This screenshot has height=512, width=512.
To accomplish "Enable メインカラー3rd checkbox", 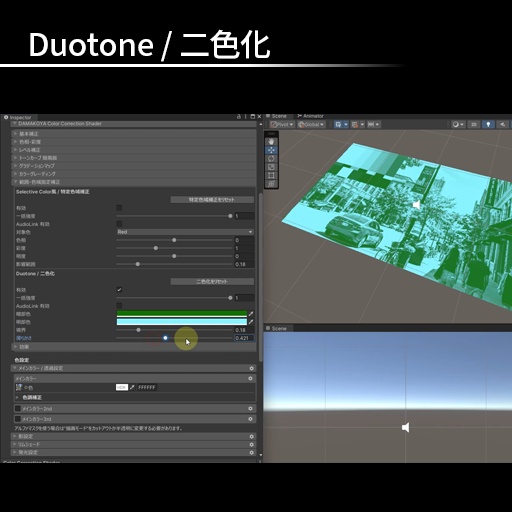I will click(x=18, y=419).
